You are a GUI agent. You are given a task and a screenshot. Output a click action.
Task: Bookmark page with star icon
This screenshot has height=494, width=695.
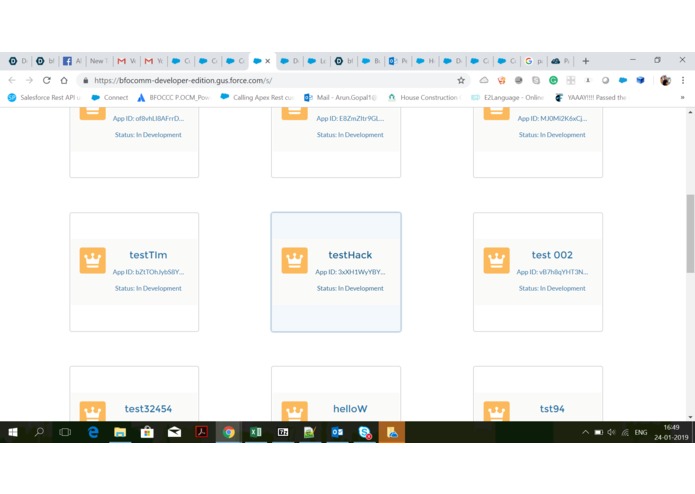[461, 80]
